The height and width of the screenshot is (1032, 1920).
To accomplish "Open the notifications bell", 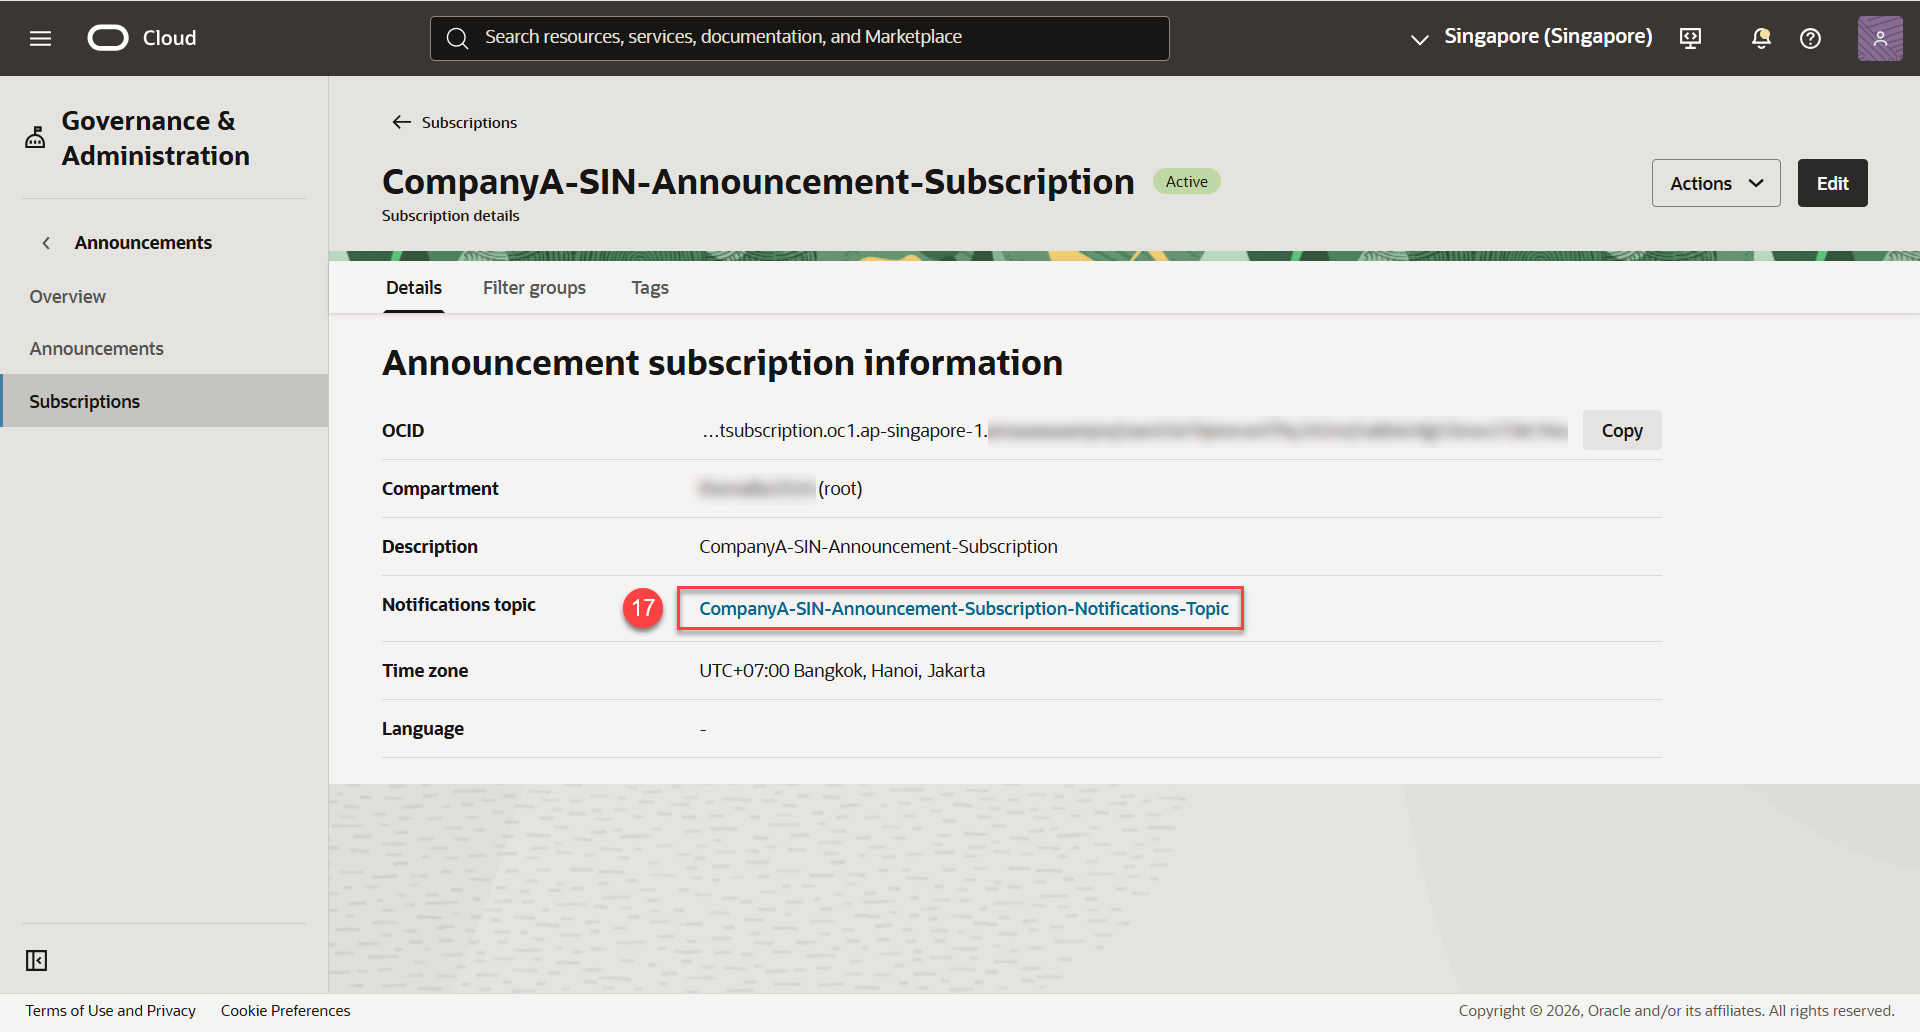I will click(1761, 38).
